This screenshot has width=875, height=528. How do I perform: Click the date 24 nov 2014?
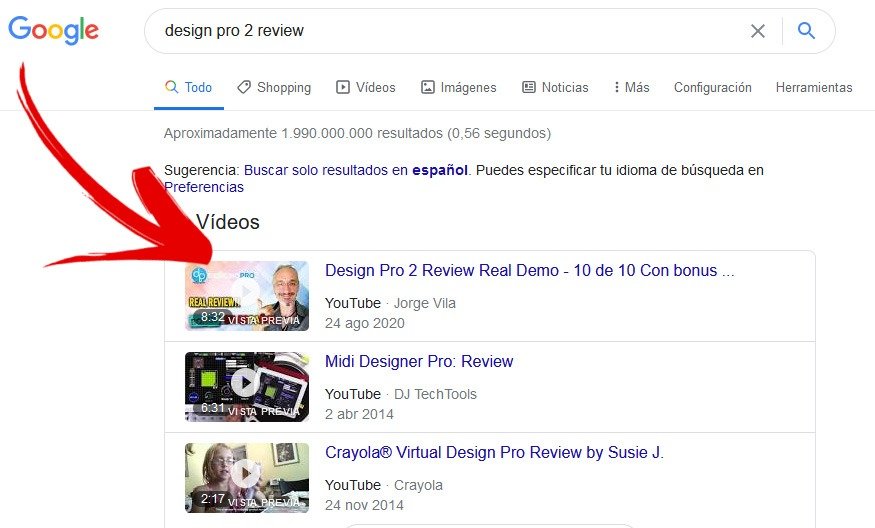364,505
